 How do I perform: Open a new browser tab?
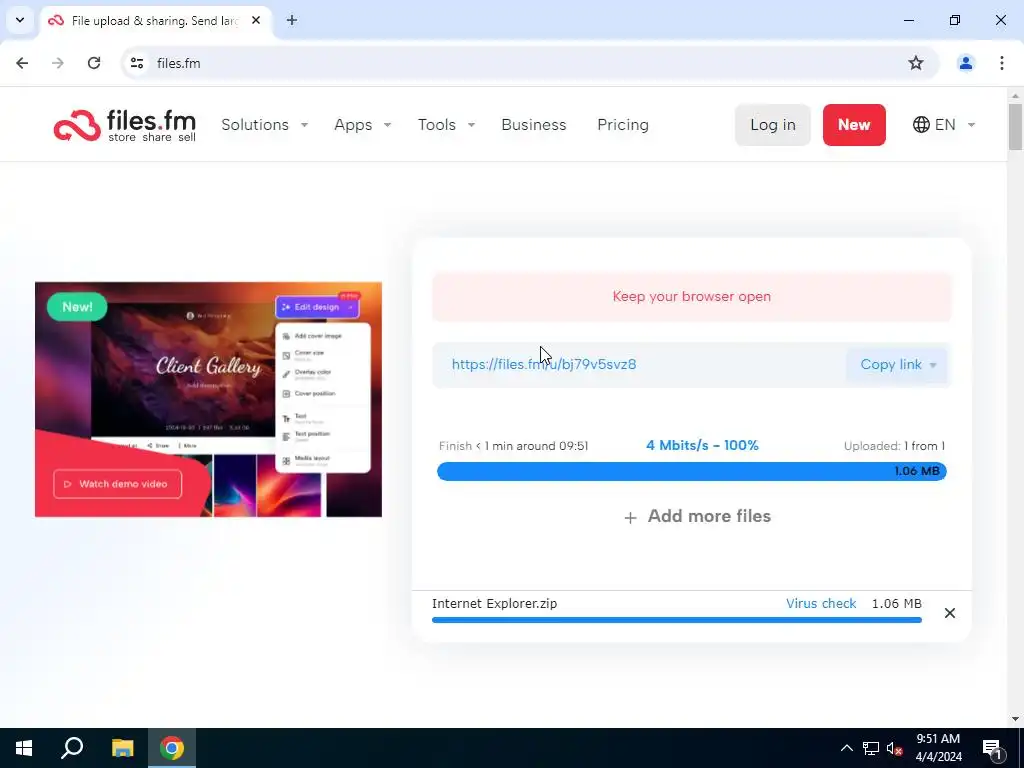pos(292,20)
